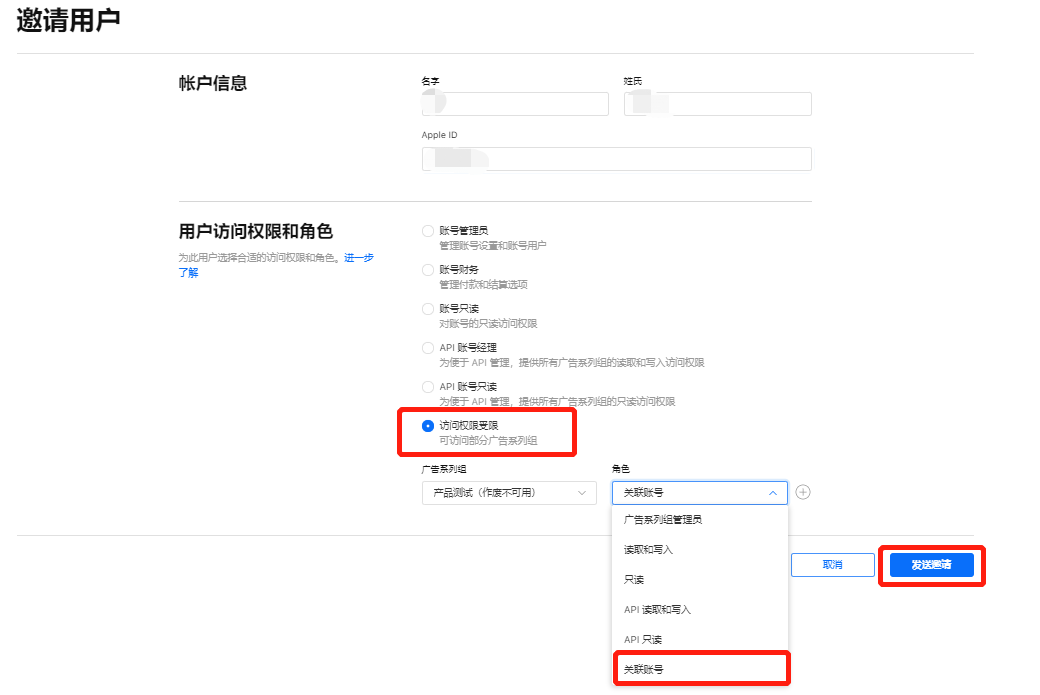The width and height of the screenshot is (1040, 695).
Task: Select the 账号管理员 radio button
Action: 426,229
